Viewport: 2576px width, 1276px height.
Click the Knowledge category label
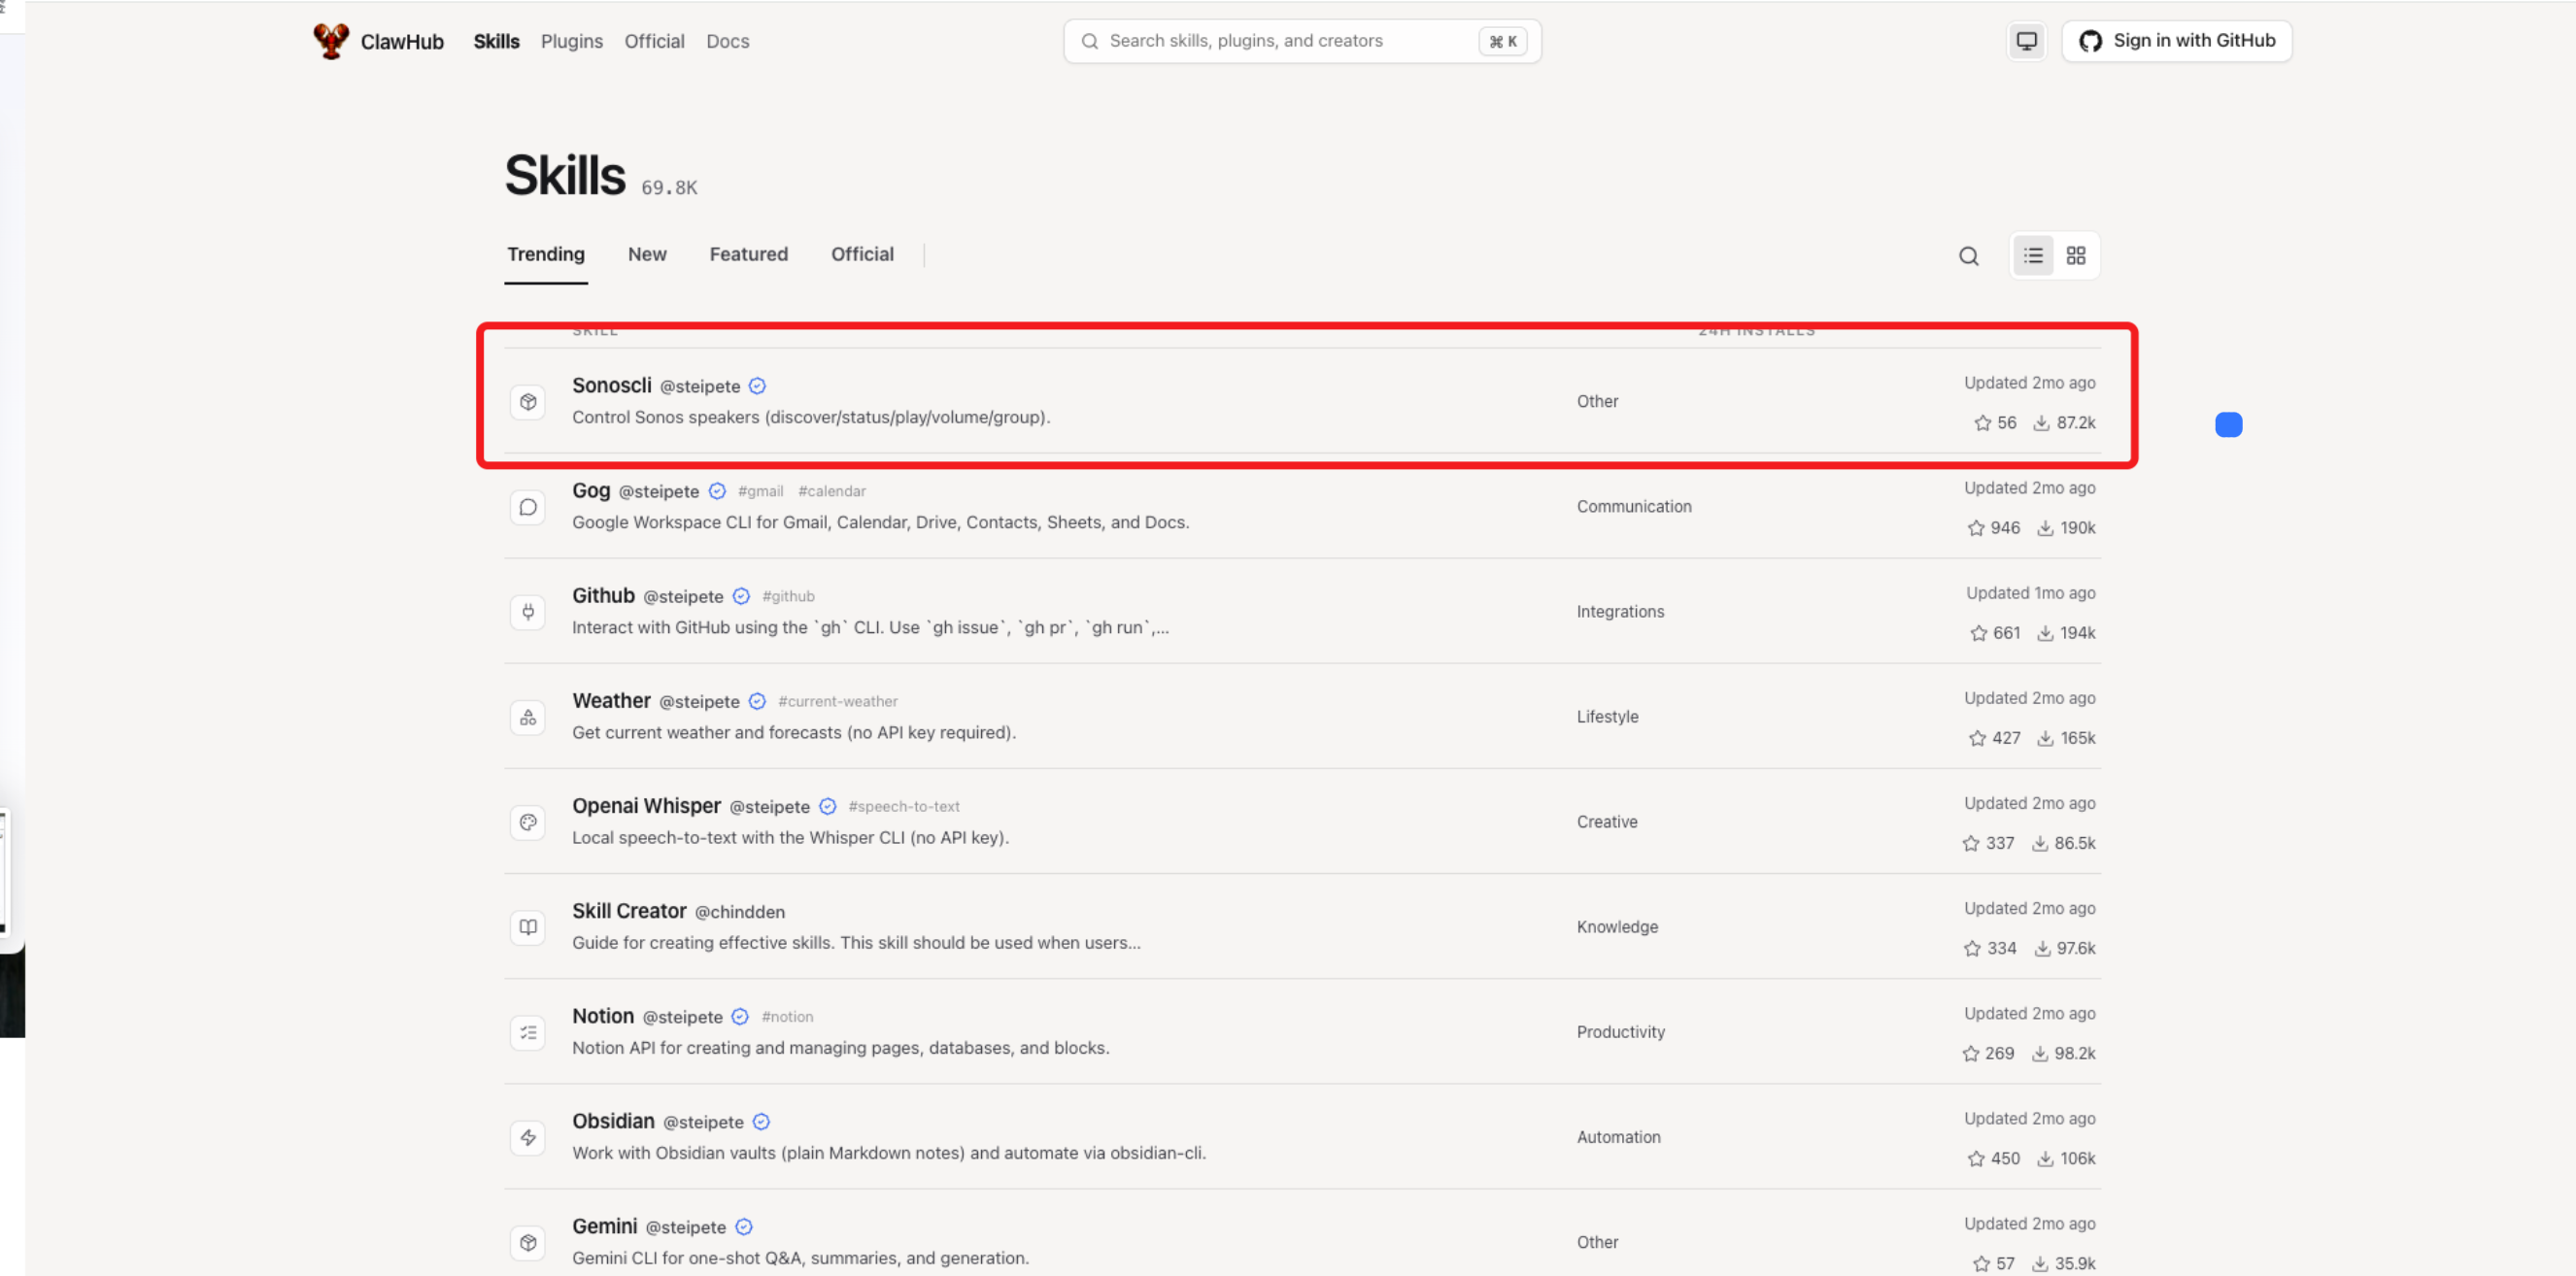point(1617,927)
